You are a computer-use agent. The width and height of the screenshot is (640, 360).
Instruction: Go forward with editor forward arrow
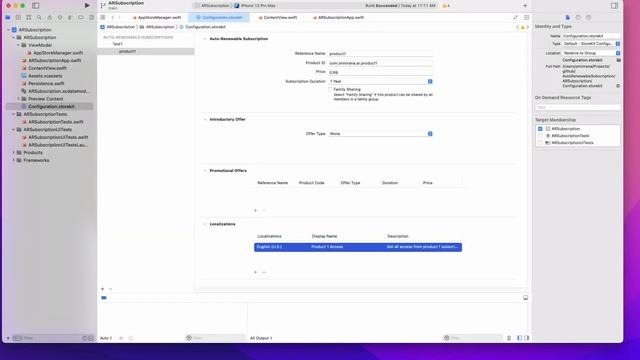[120, 18]
